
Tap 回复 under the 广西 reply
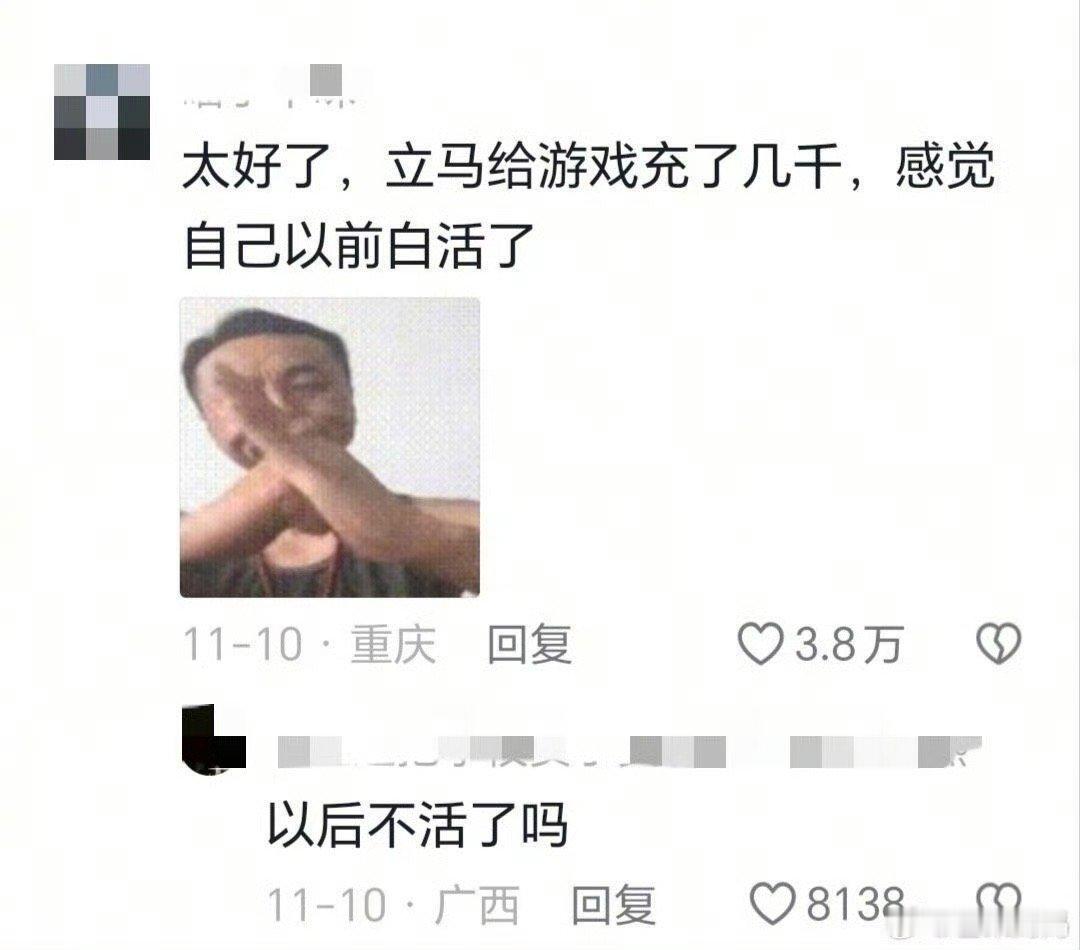point(613,905)
